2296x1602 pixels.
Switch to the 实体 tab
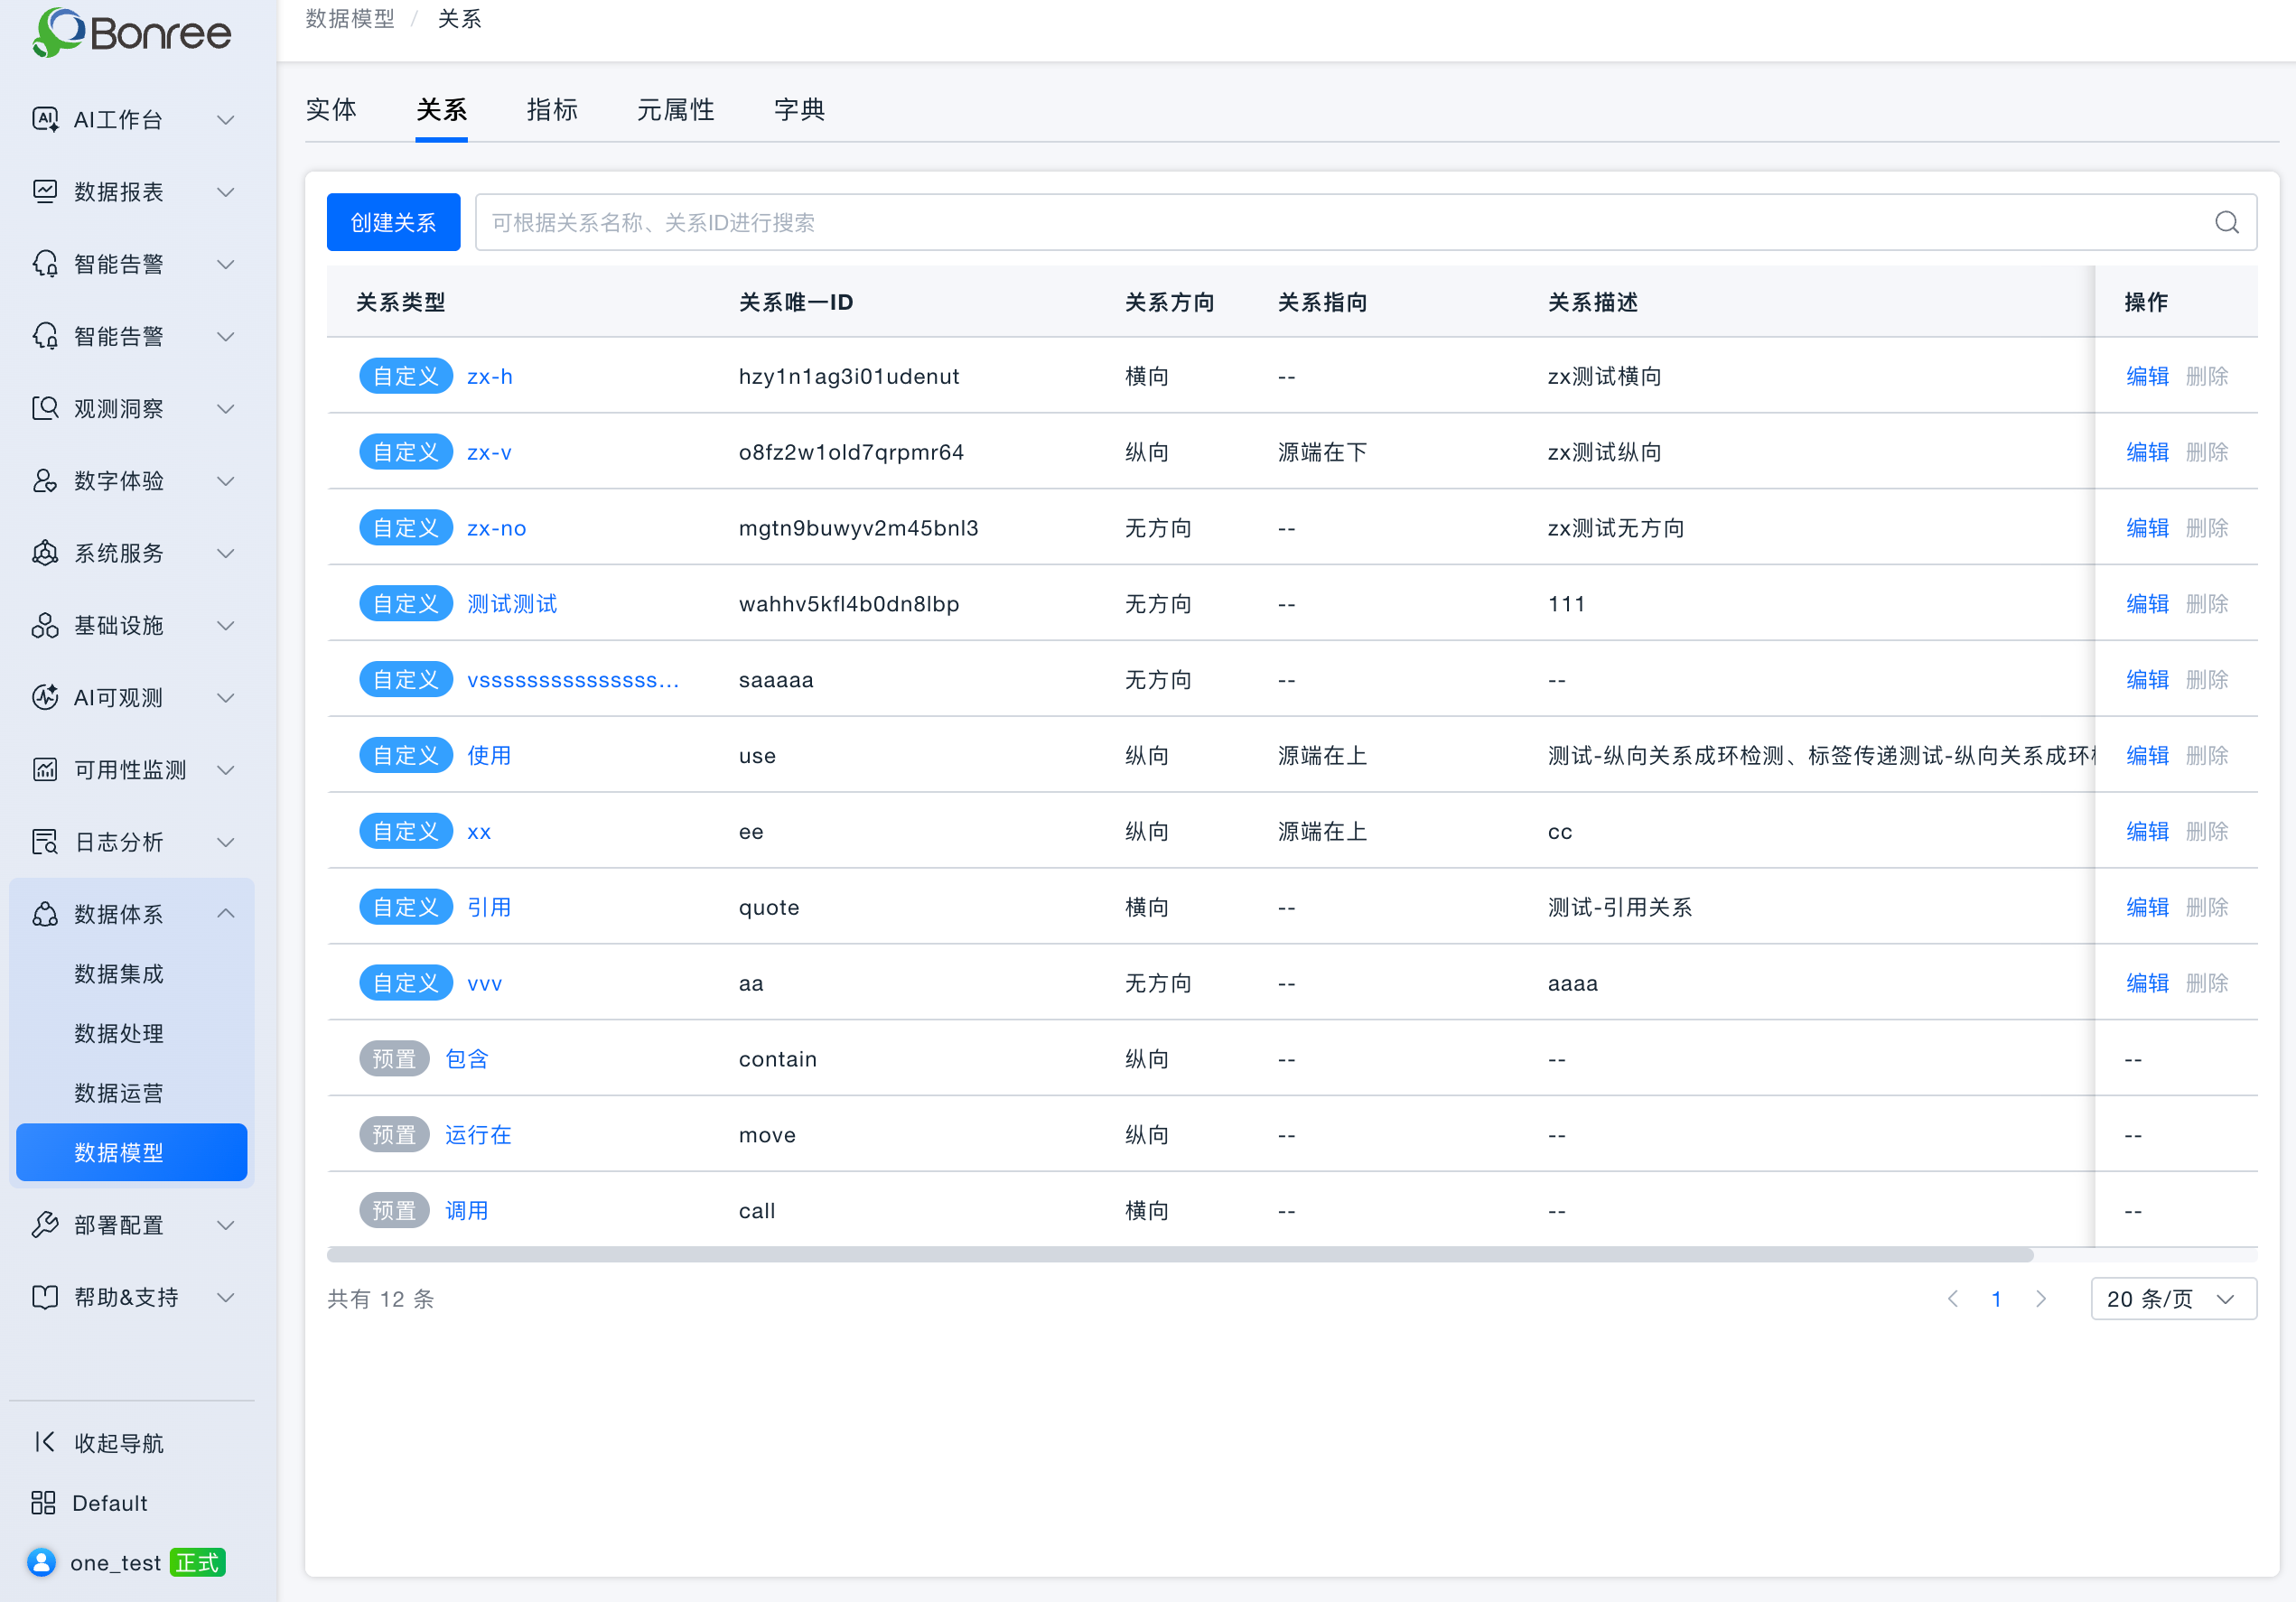pos(331,109)
